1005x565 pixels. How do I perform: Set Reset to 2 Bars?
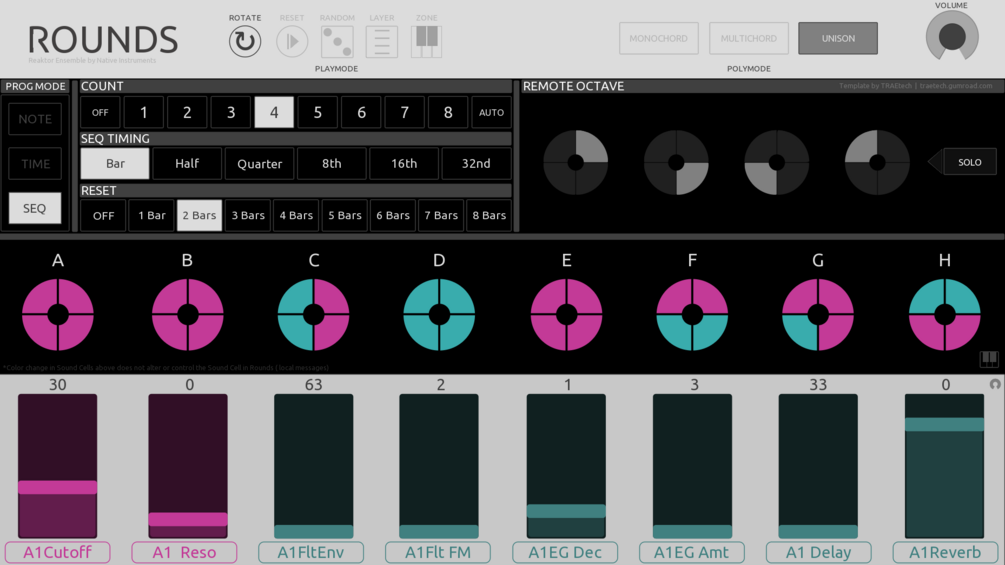pos(199,215)
